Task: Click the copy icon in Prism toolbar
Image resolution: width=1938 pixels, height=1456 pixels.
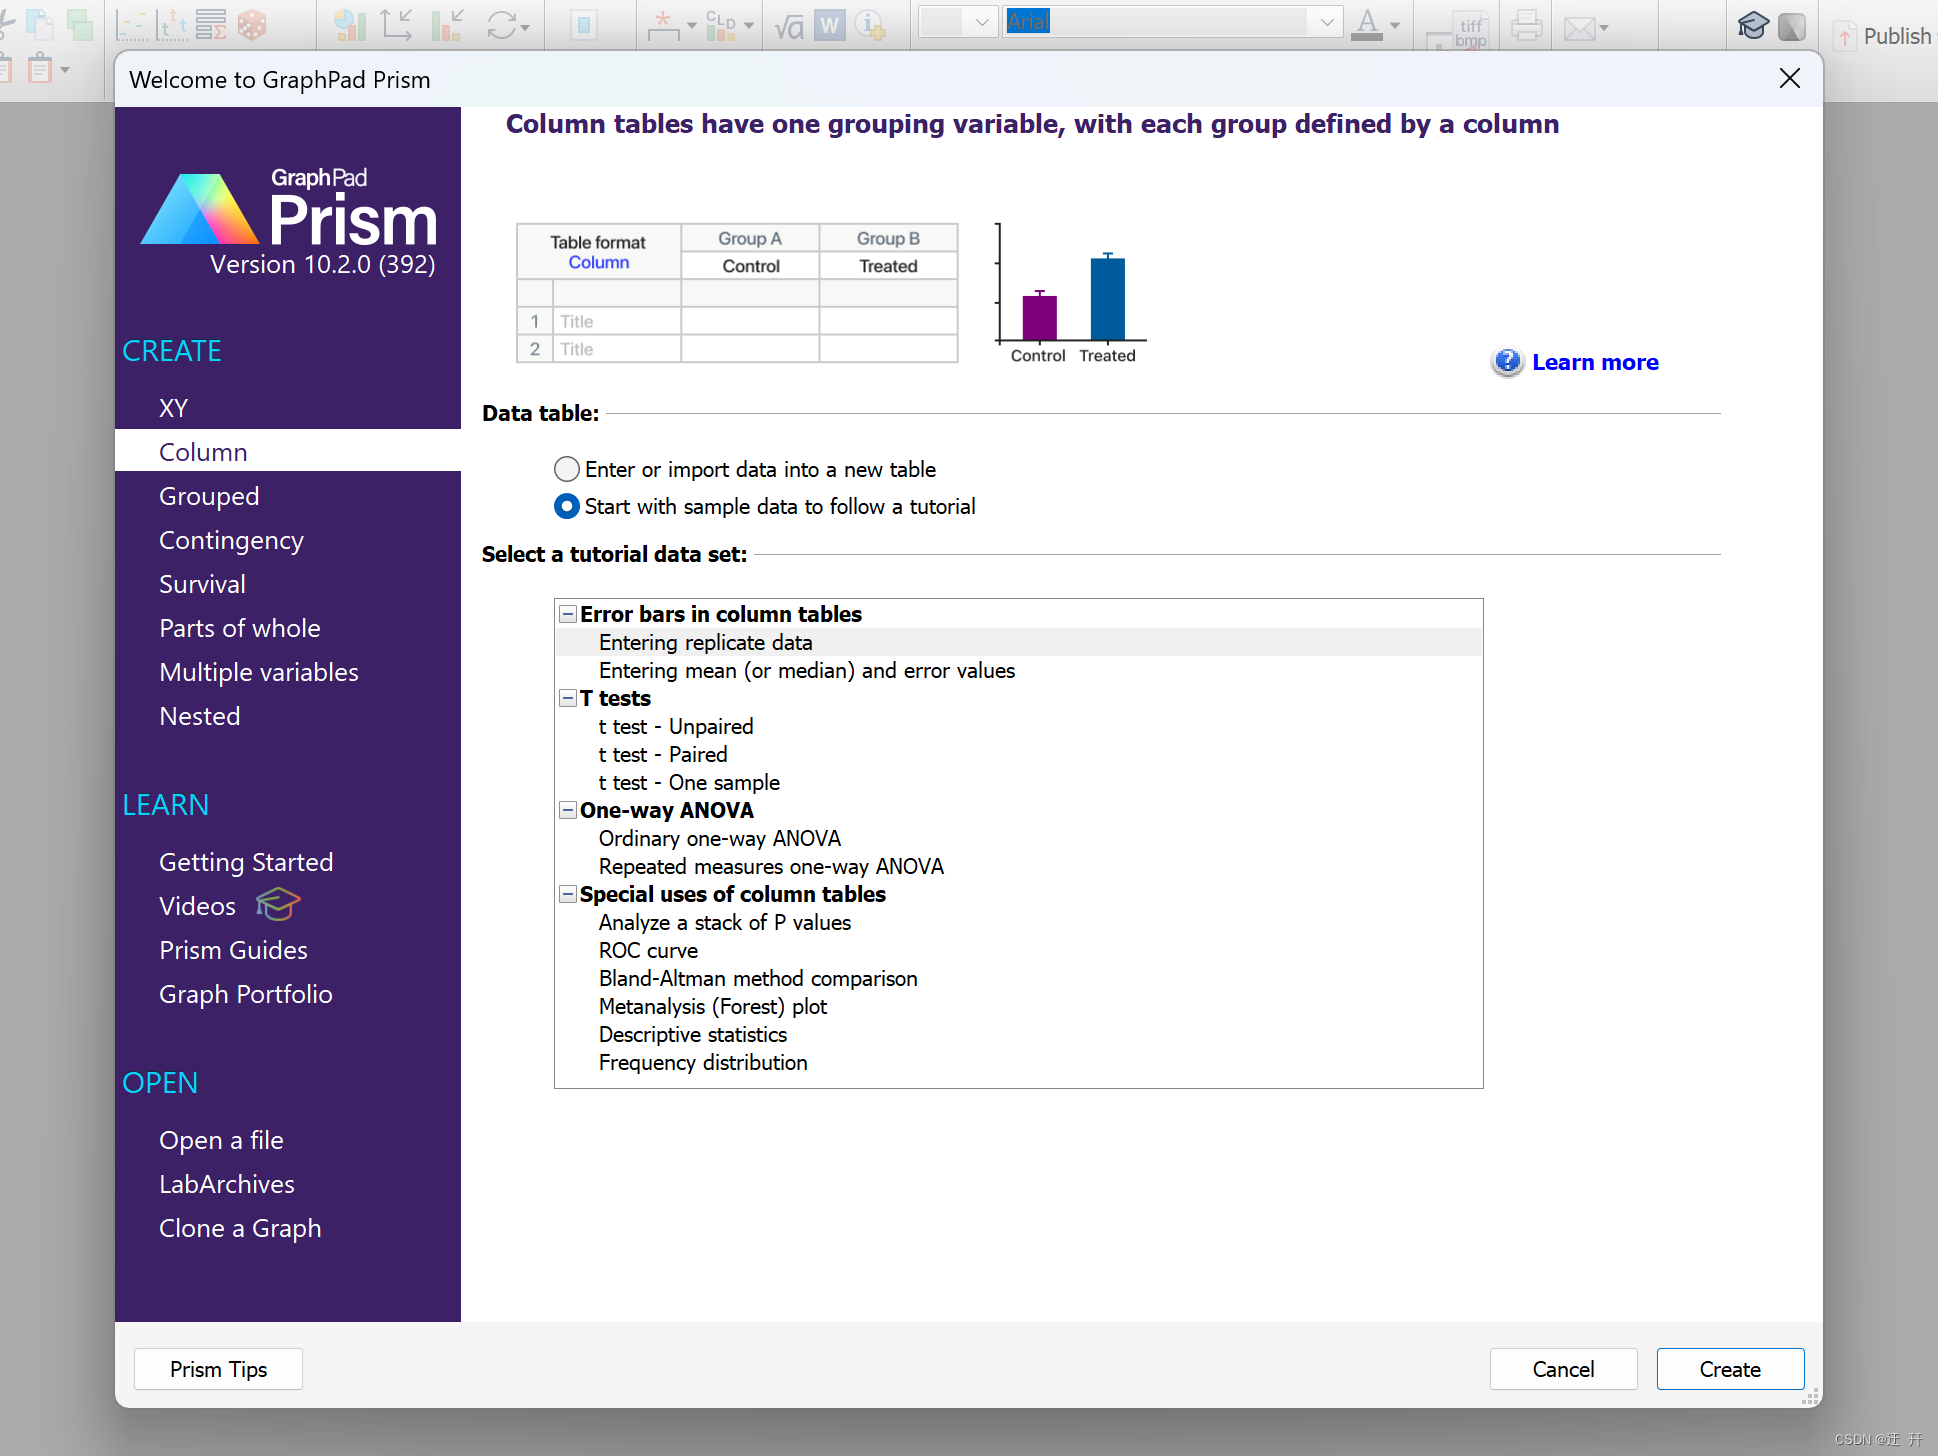Action: (x=40, y=24)
